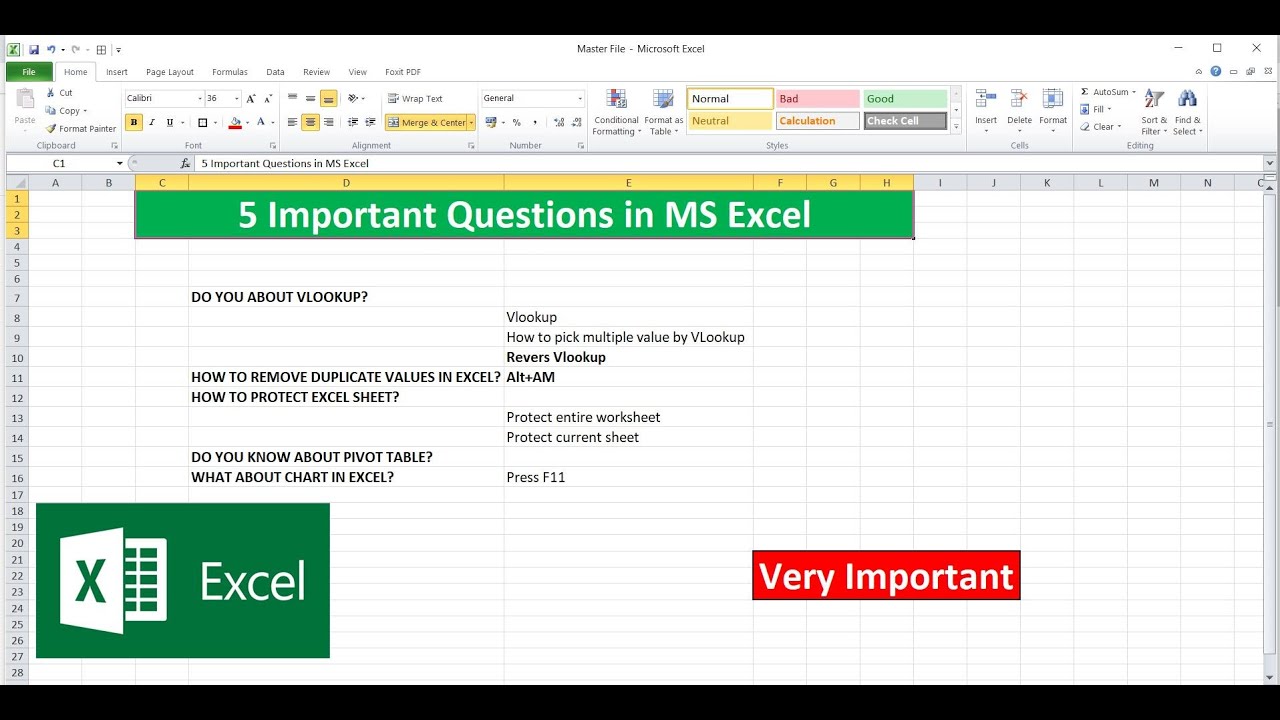
Task: Switch to the Page Layout tab
Action: pos(170,72)
